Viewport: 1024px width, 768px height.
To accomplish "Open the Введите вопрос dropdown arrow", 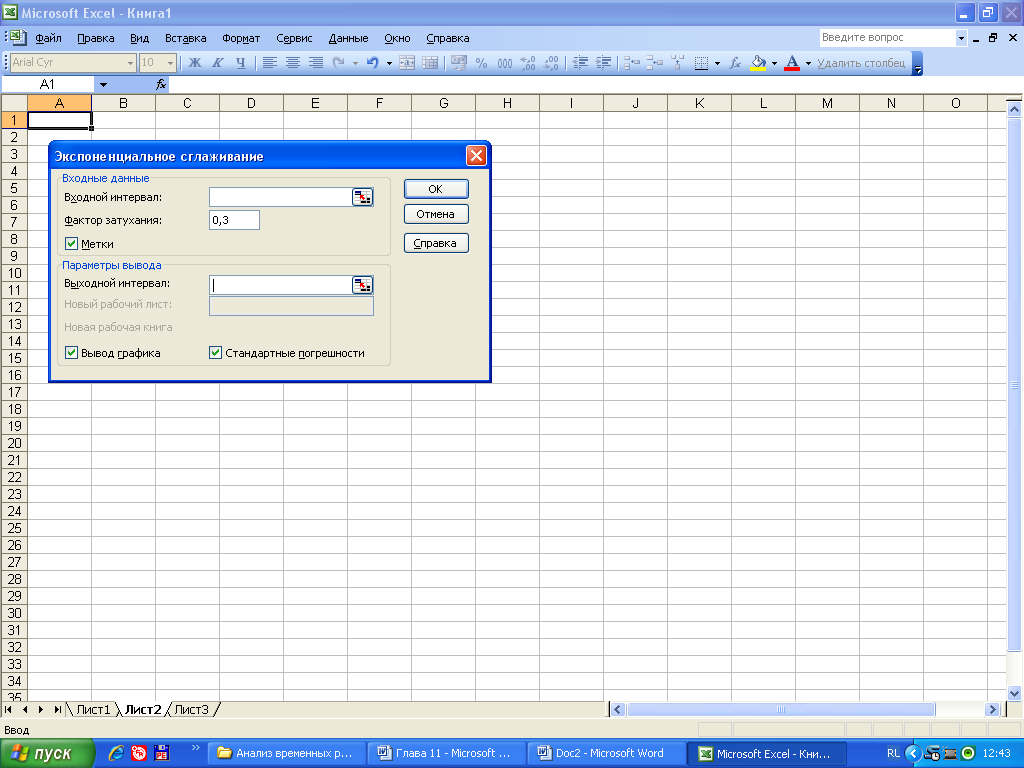I will (x=961, y=38).
